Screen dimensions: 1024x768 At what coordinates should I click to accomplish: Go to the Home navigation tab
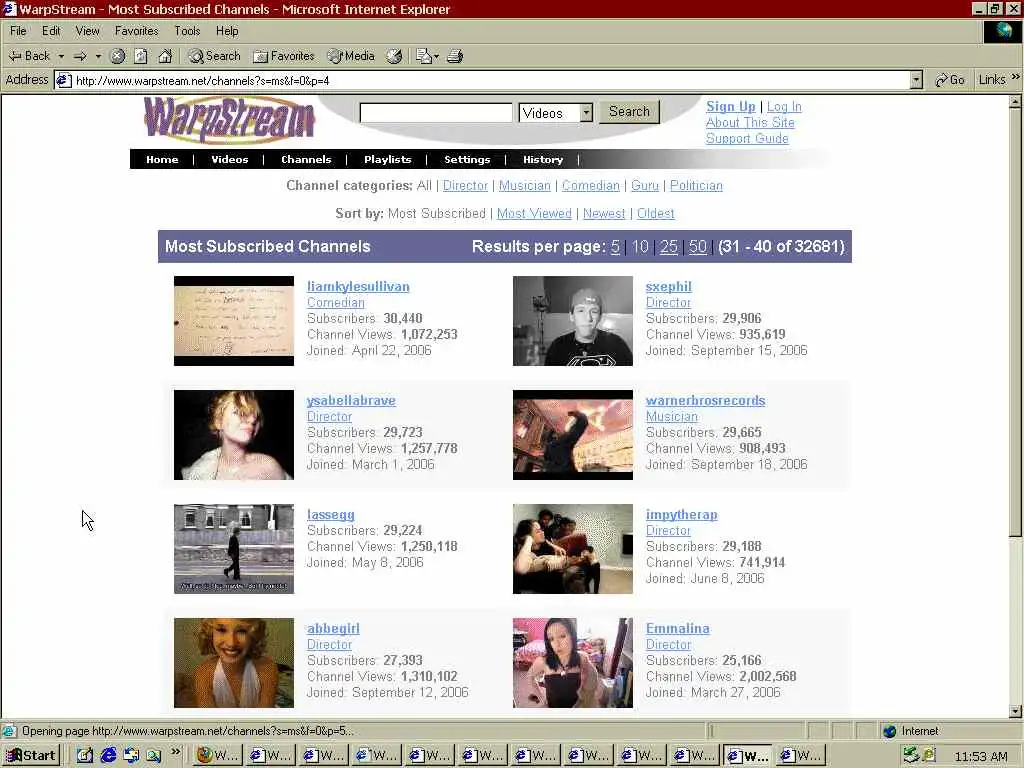coord(162,159)
